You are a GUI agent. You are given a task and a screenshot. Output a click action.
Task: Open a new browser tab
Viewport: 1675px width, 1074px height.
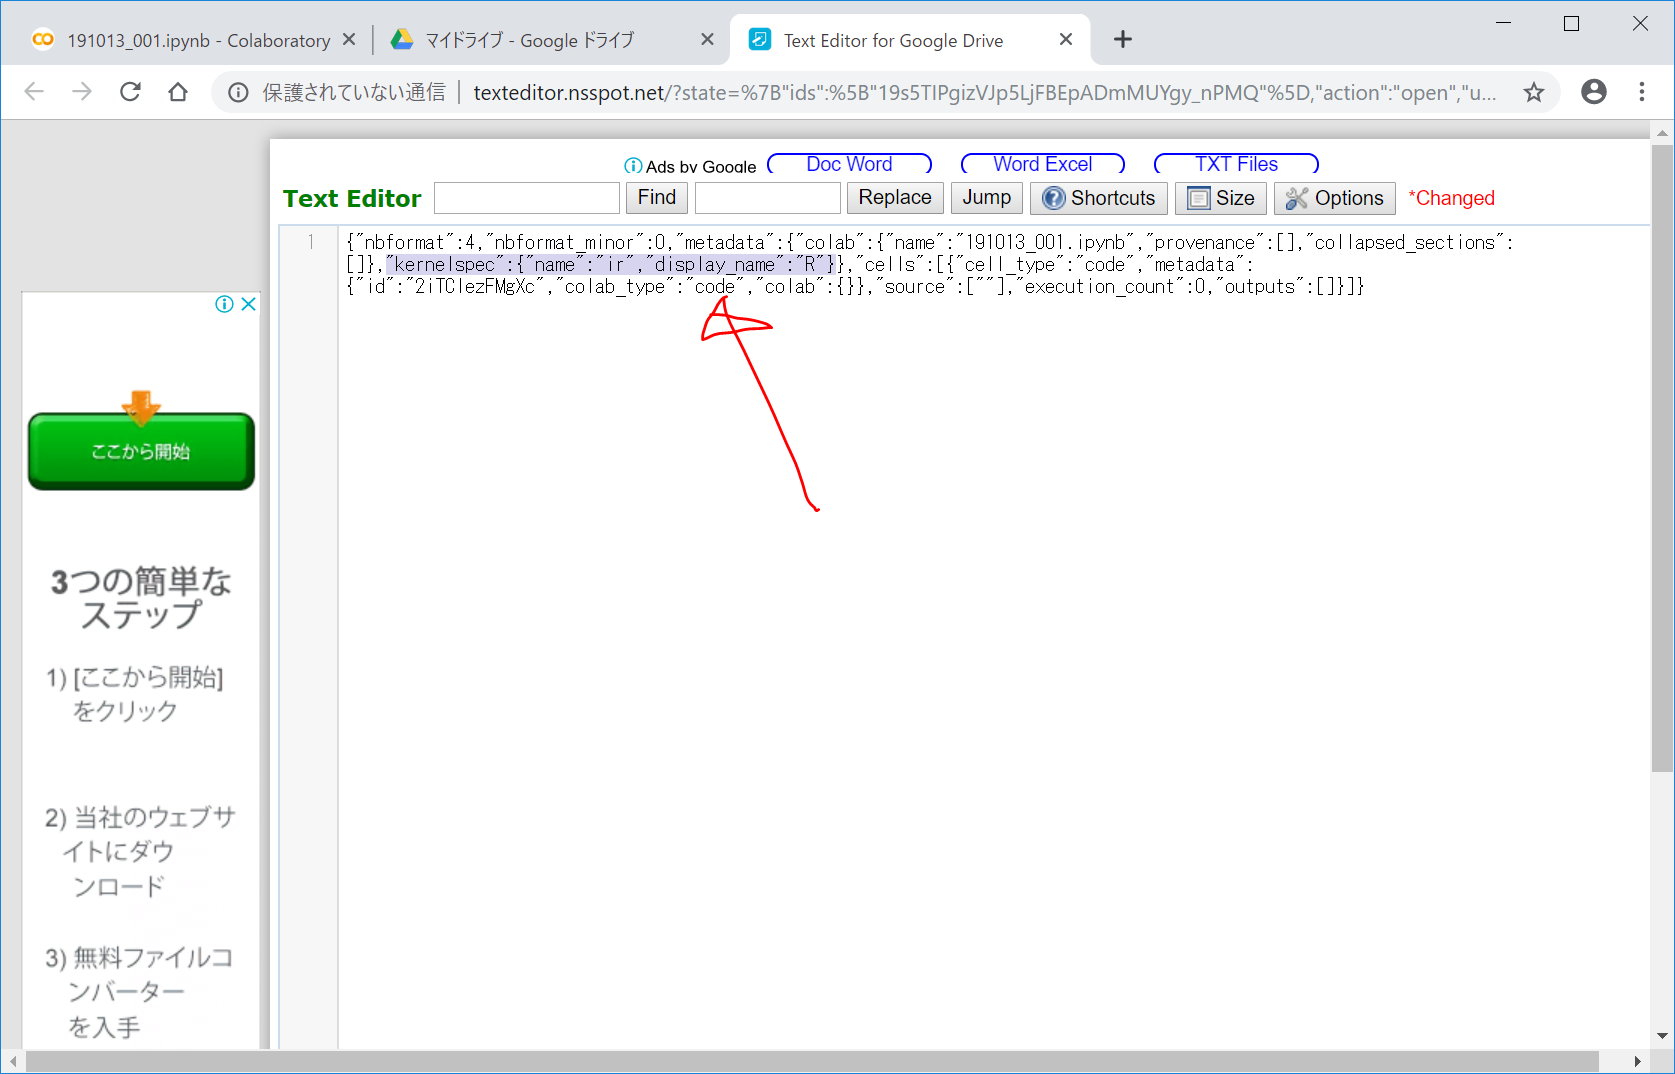tap(1122, 40)
